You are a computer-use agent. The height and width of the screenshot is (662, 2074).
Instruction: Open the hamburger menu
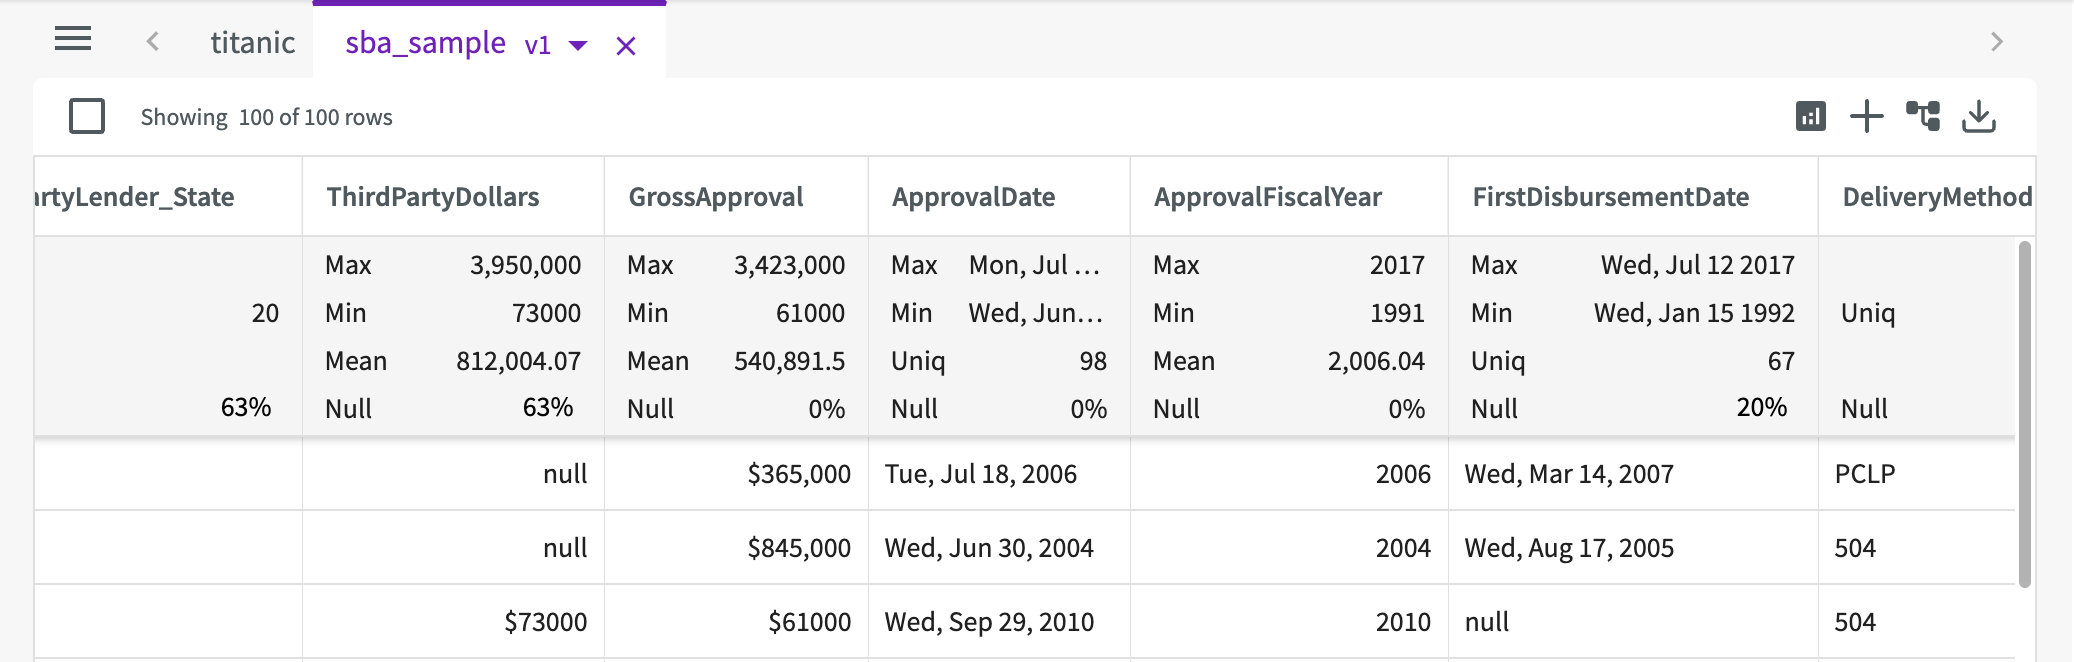73,40
